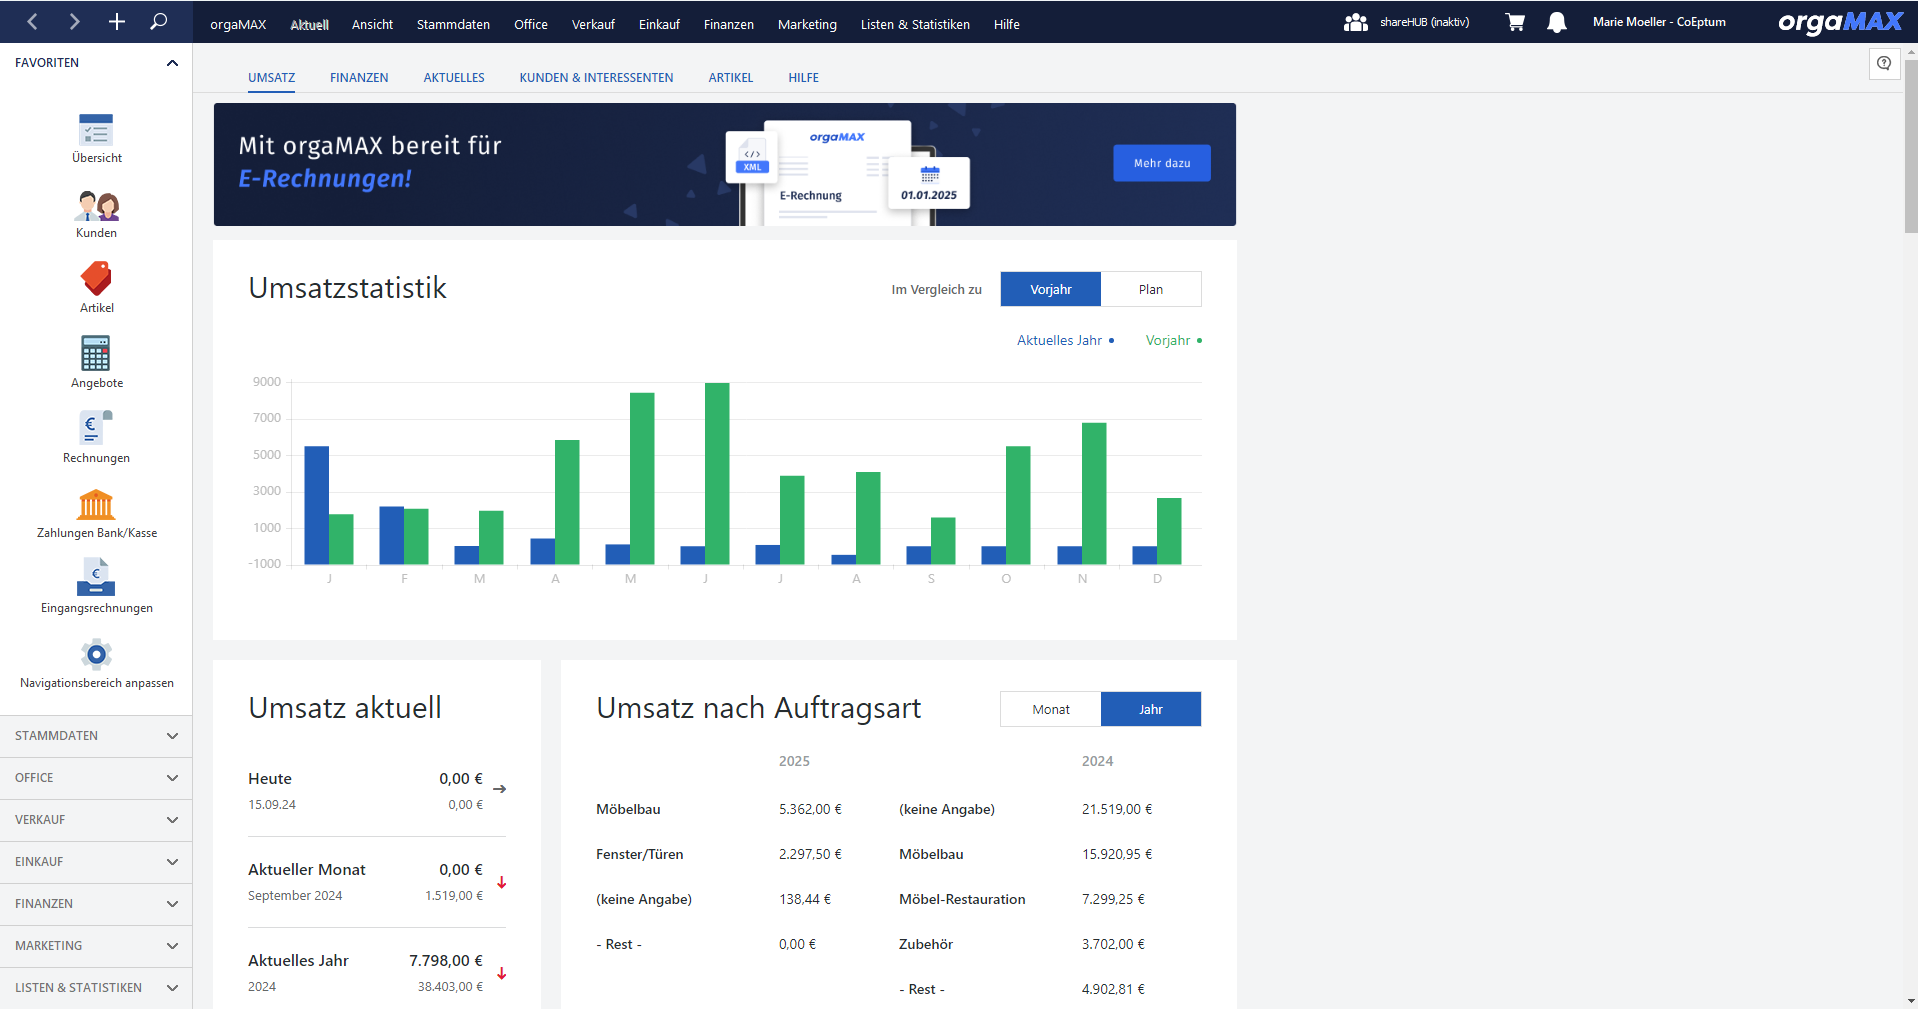Image resolution: width=1918 pixels, height=1009 pixels.
Task: Open the shopping cart icon
Action: pos(1515,23)
